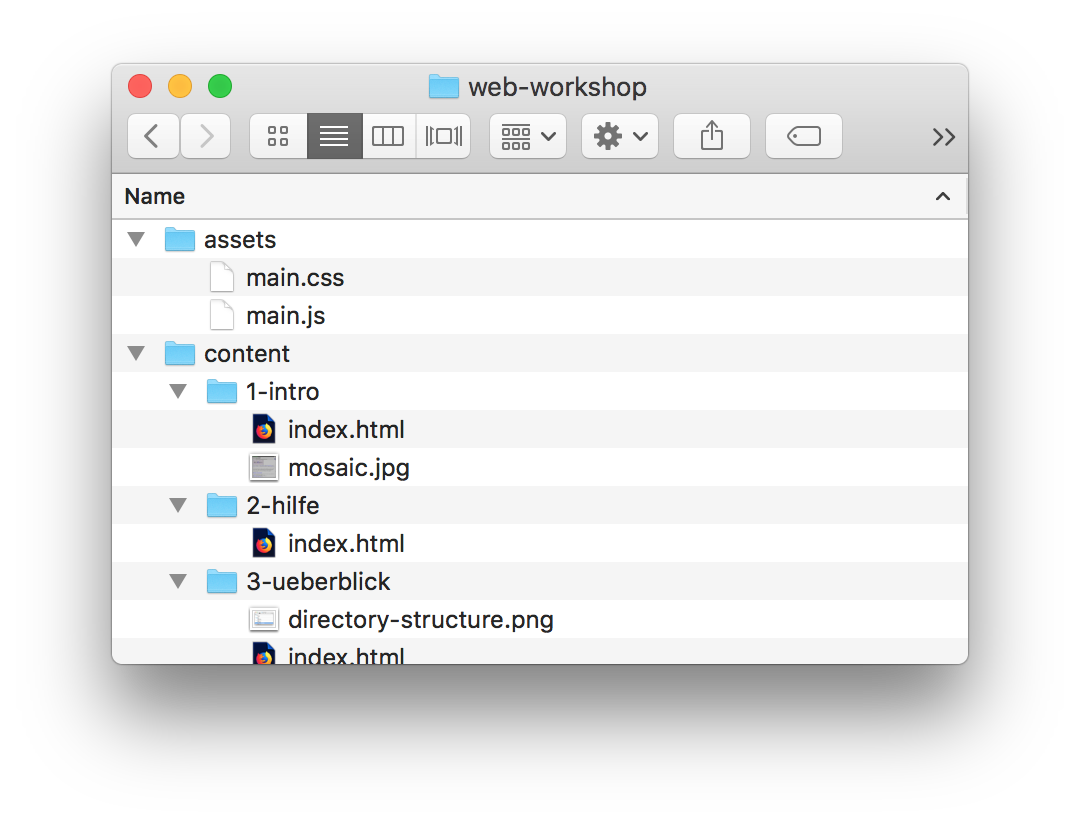The height and width of the screenshot is (824, 1080).
Task: Click the web-workshop title folder icon
Action: click(x=444, y=87)
